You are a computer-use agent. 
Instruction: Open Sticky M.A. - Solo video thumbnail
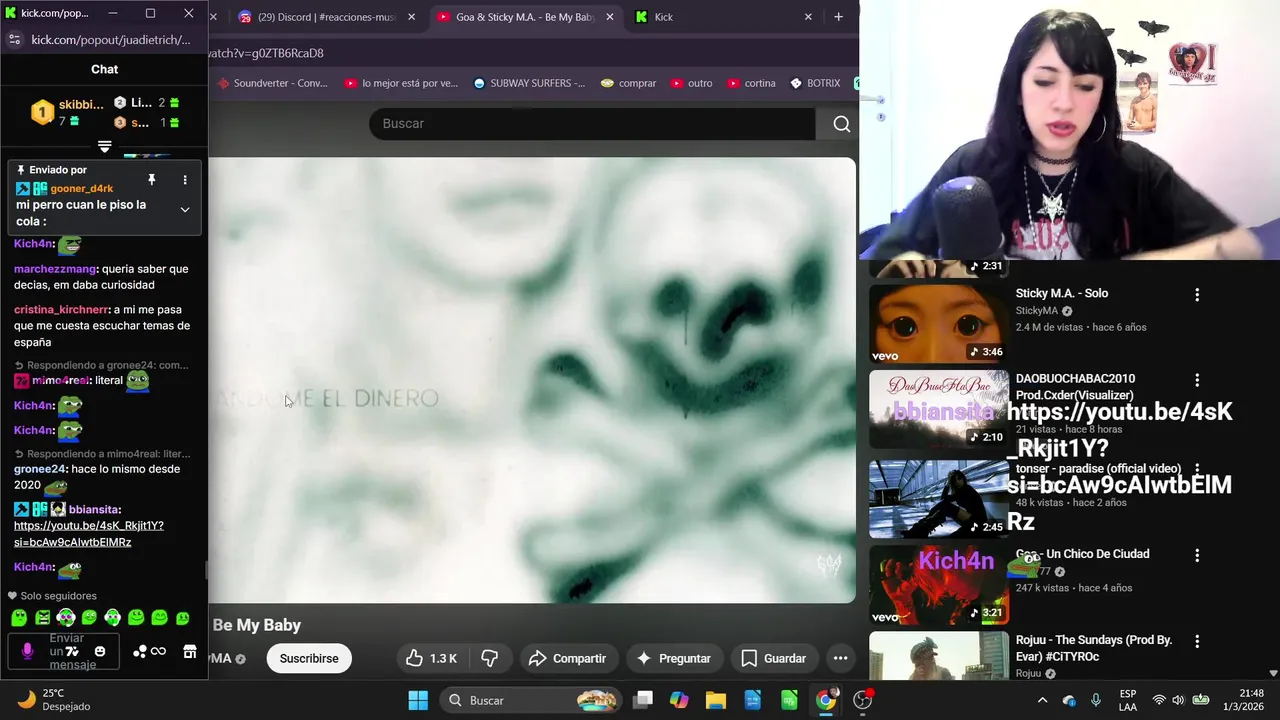point(938,324)
